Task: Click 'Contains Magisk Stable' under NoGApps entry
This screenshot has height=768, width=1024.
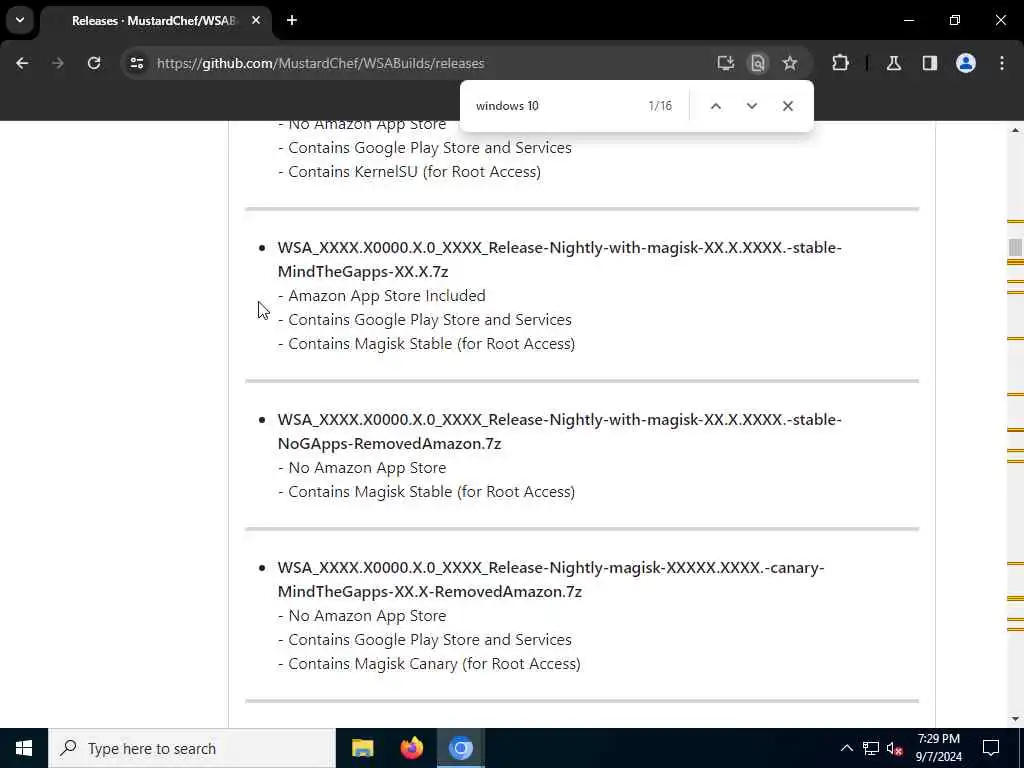Action: pyautogui.click(x=426, y=492)
